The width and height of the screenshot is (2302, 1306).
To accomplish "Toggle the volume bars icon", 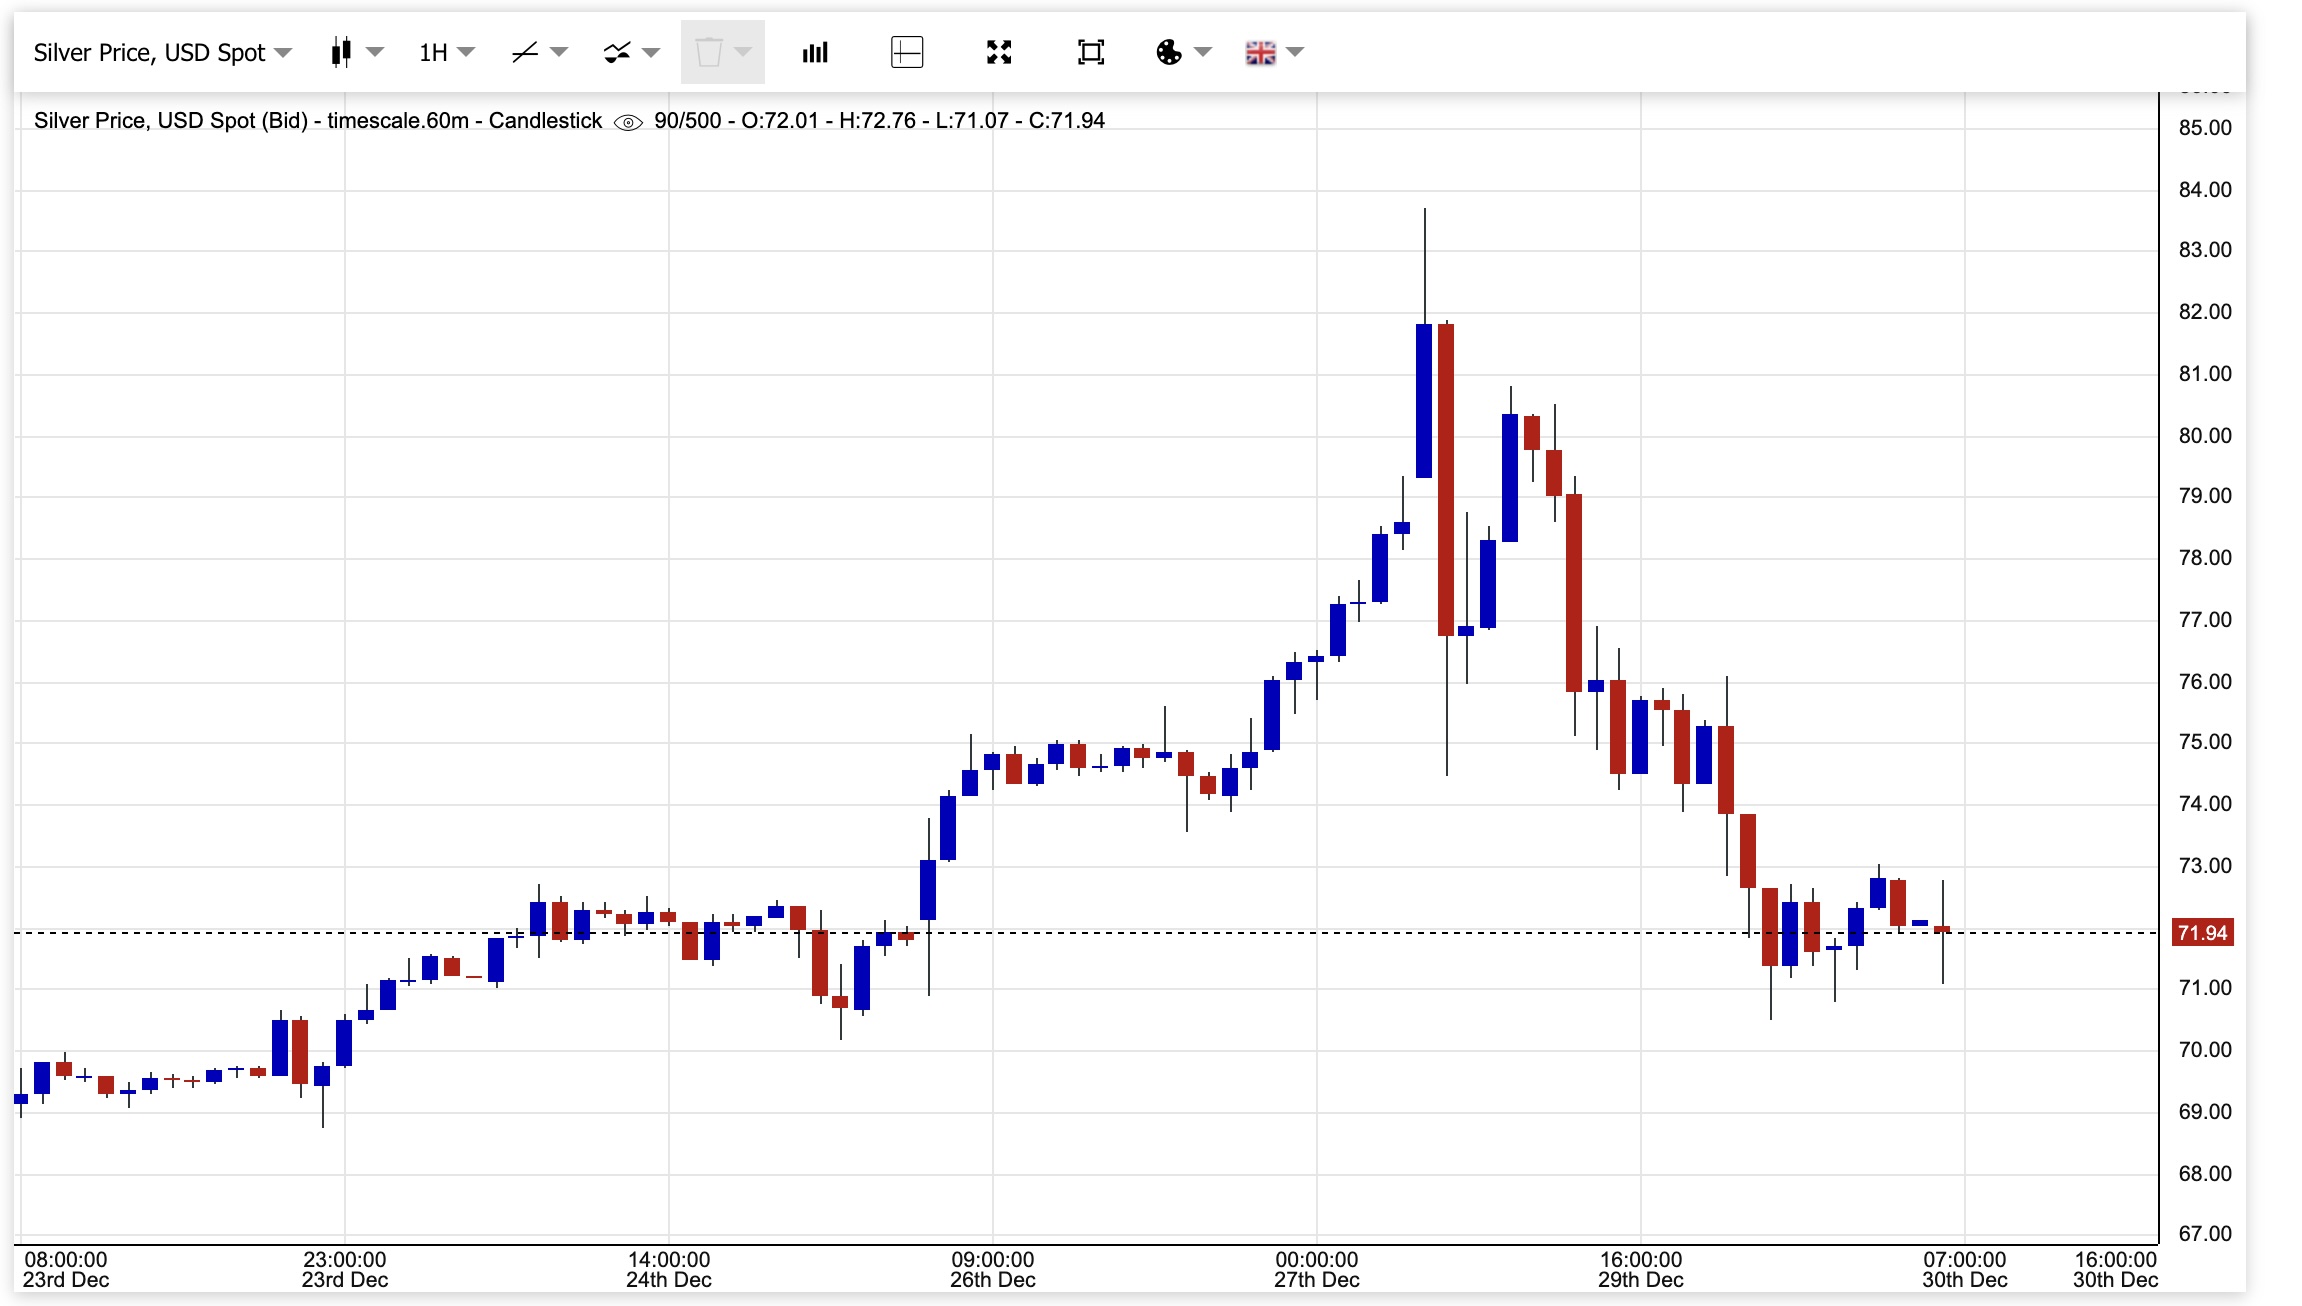I will pyautogui.click(x=815, y=52).
